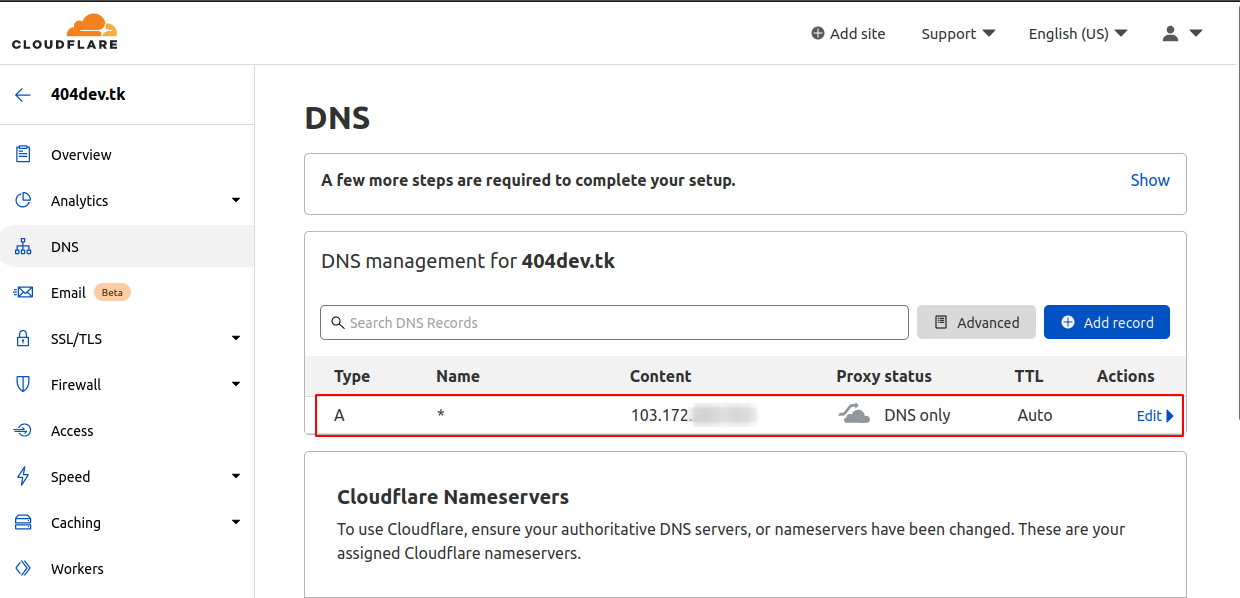Expand the Speed sidebar section arrow
Screen dimensions: 1240x598
tap(236, 476)
